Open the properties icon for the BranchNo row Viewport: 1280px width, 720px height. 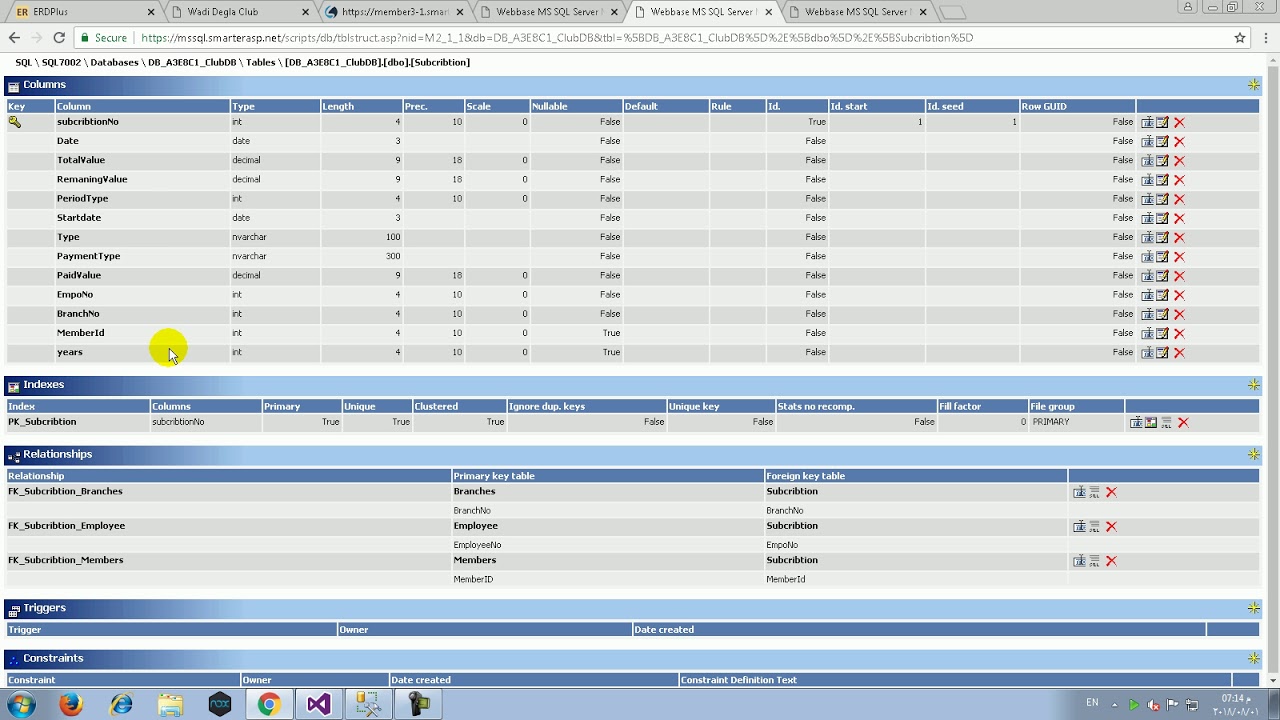1147,314
